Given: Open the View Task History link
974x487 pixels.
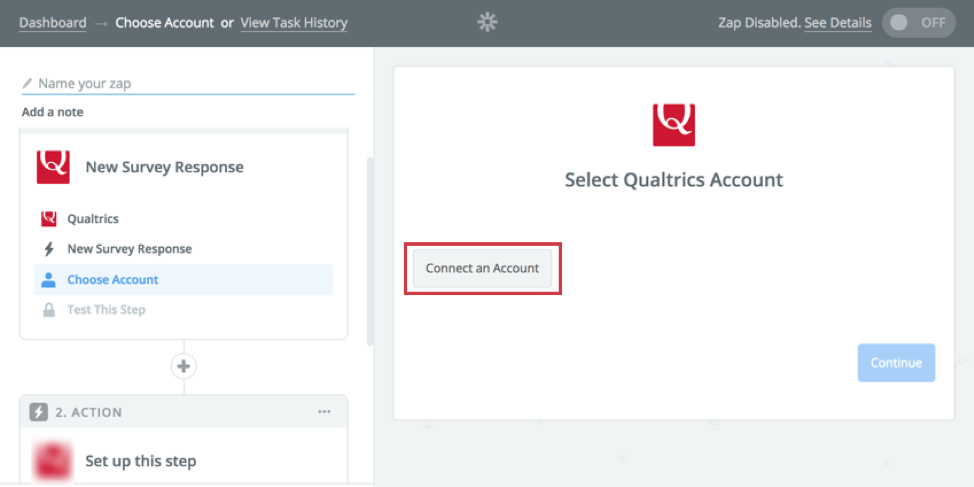Looking at the screenshot, I should tap(294, 23).
